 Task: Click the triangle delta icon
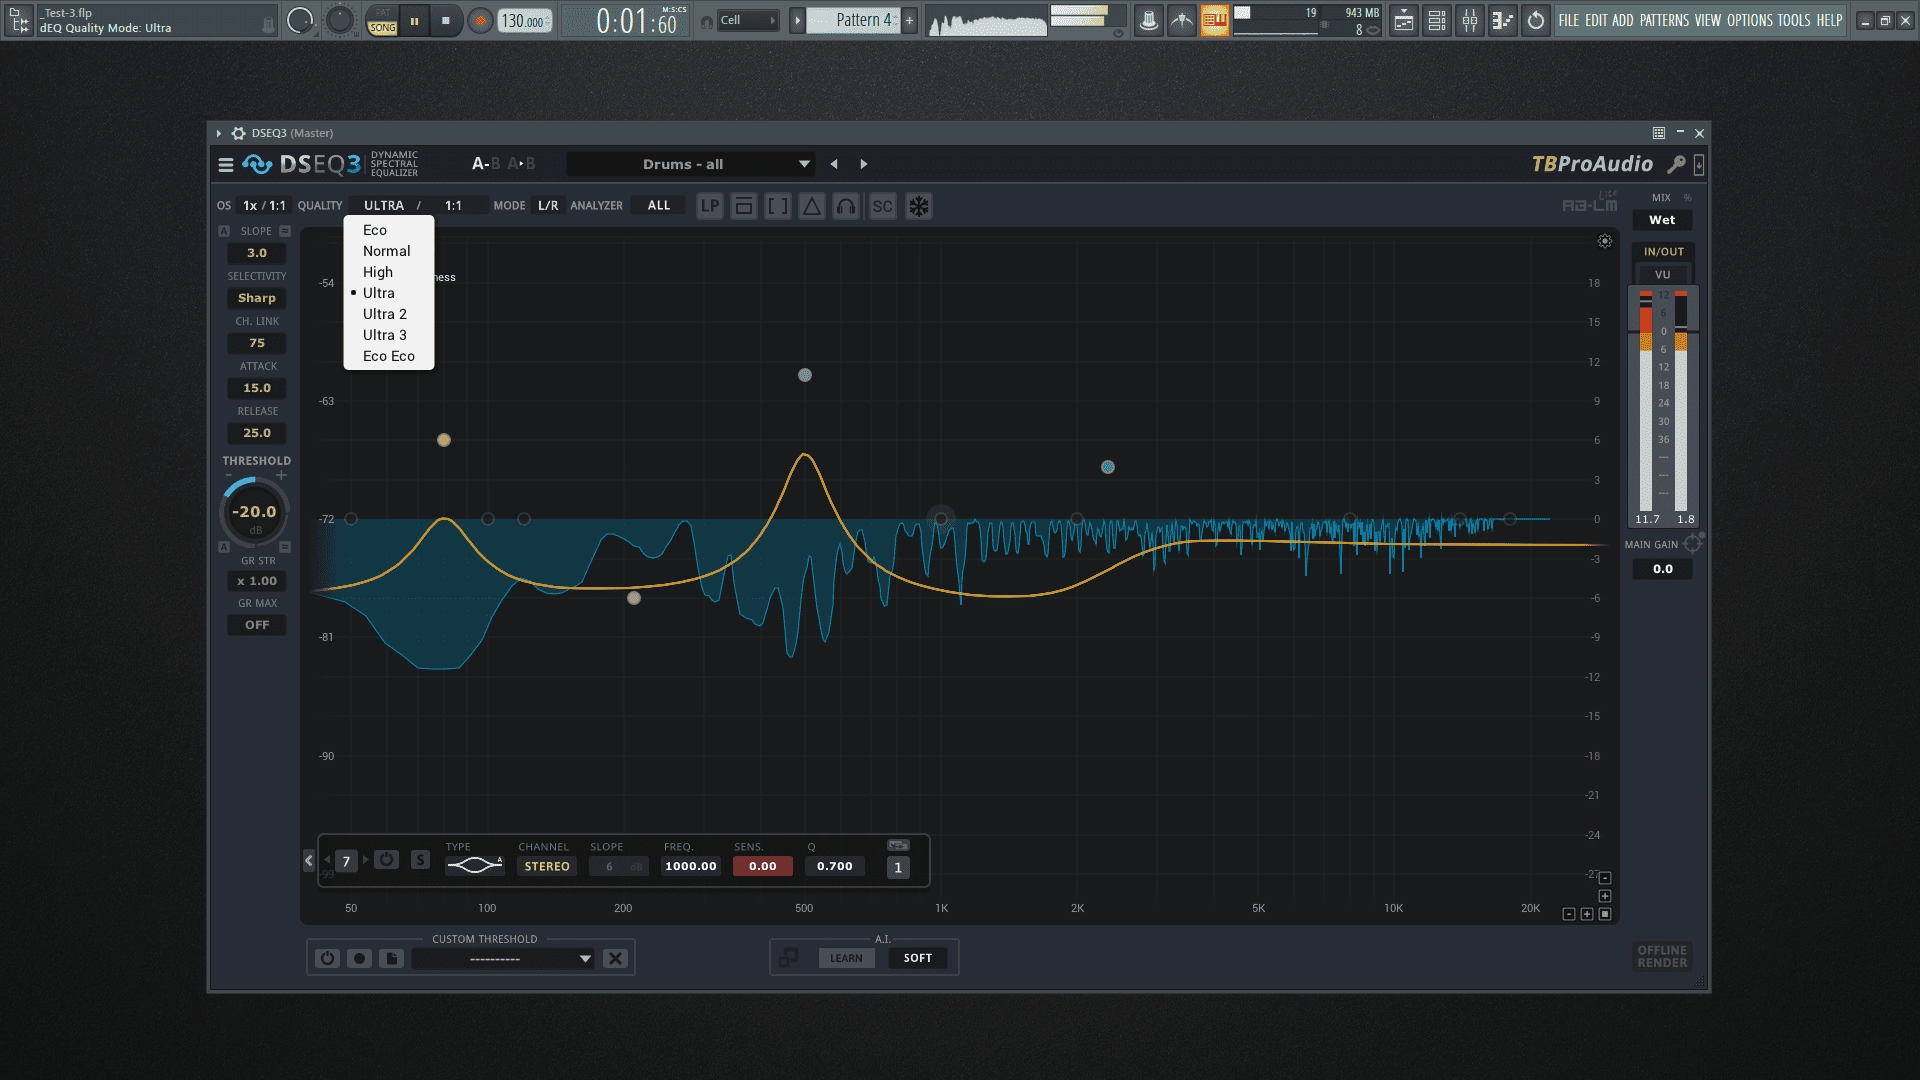point(812,206)
